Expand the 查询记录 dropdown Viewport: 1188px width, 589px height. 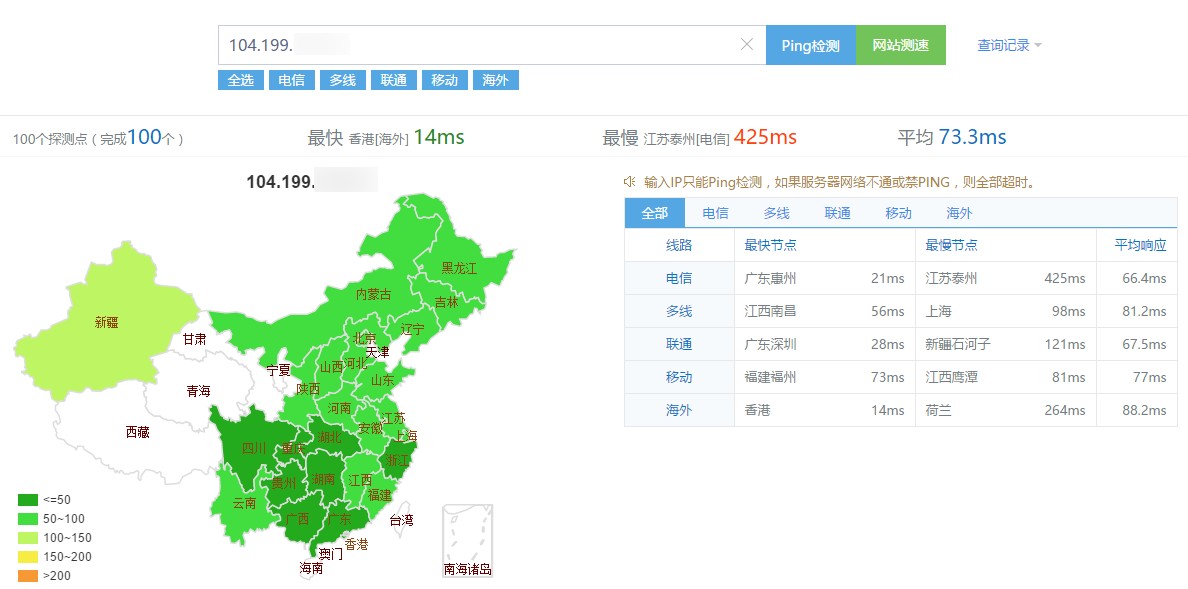pyautogui.click(x=1009, y=45)
